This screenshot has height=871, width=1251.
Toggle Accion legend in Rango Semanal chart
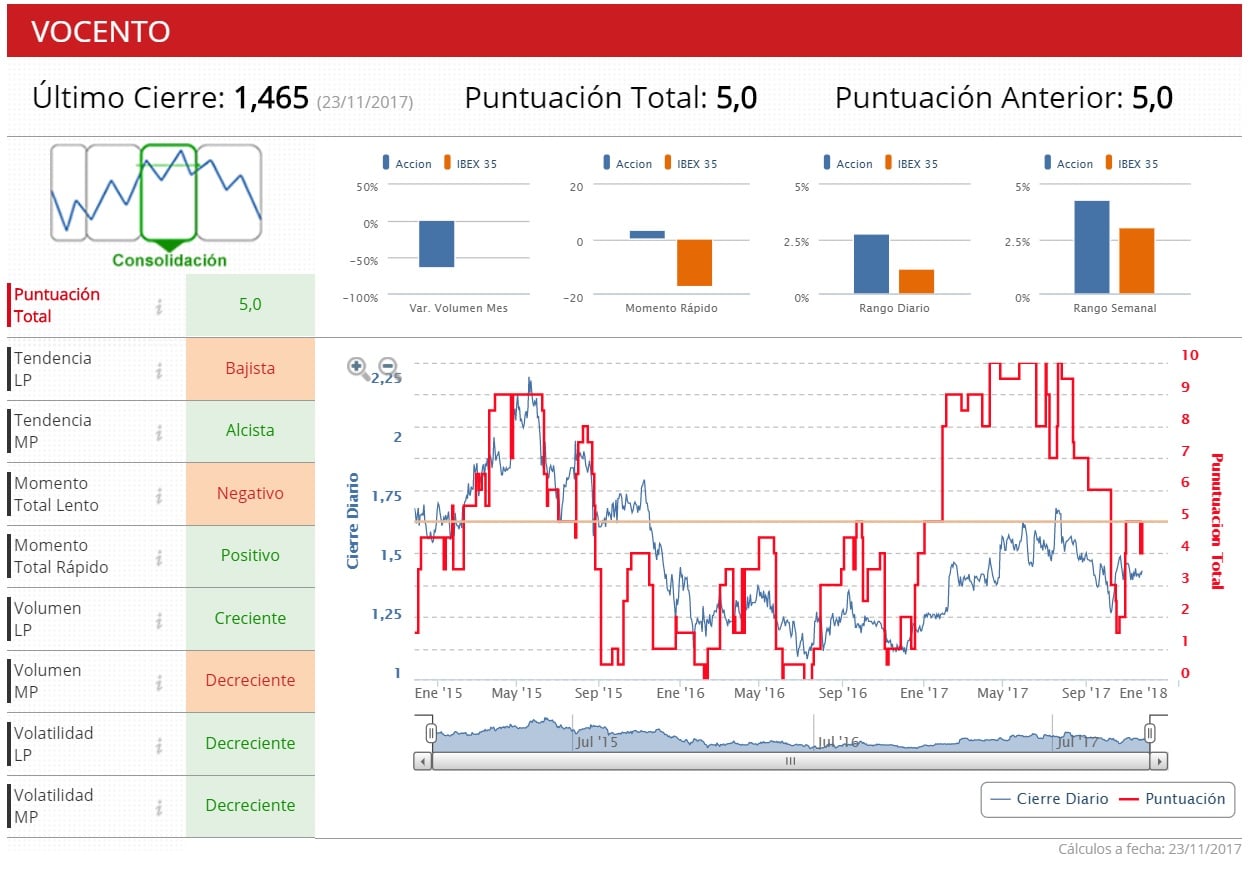pos(1068,164)
